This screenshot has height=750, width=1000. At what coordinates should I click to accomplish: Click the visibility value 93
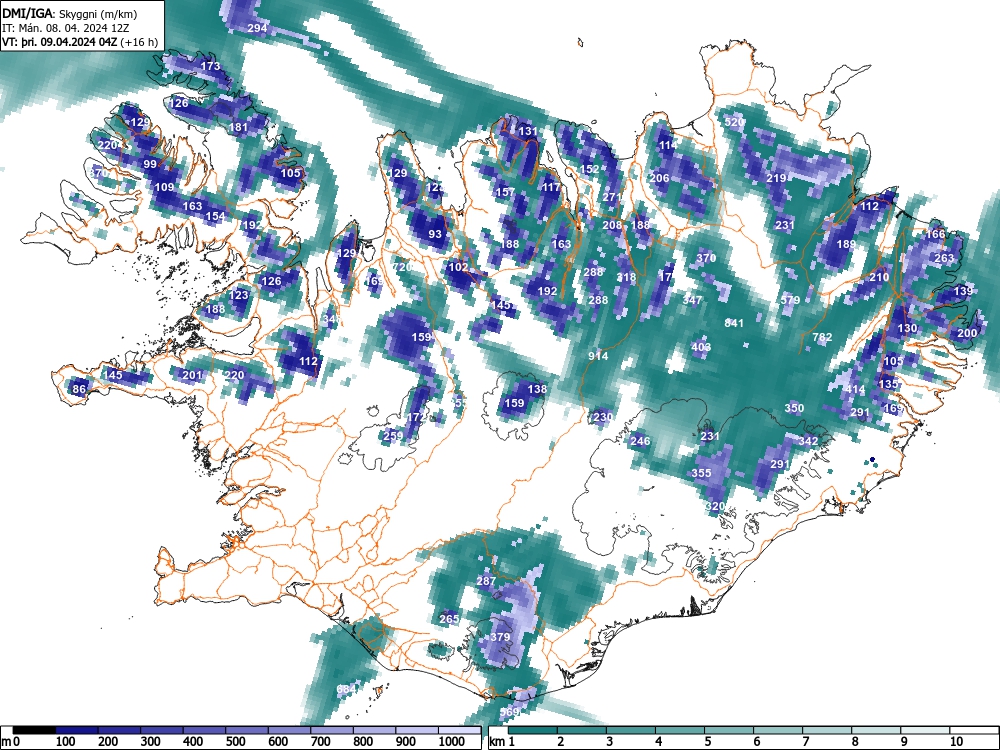(435, 234)
